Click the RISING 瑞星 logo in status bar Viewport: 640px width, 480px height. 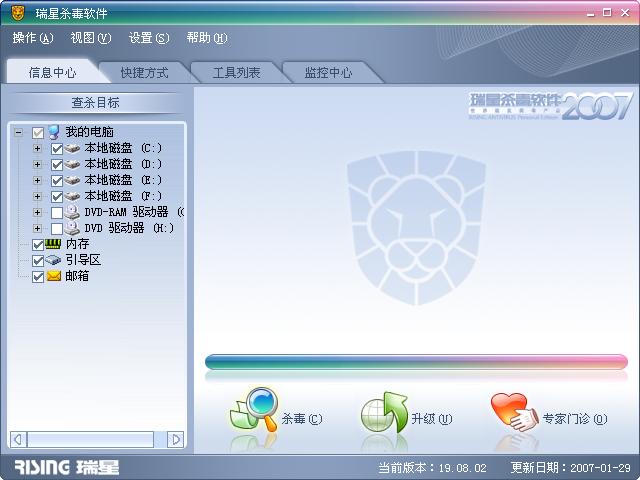[x=67, y=467]
